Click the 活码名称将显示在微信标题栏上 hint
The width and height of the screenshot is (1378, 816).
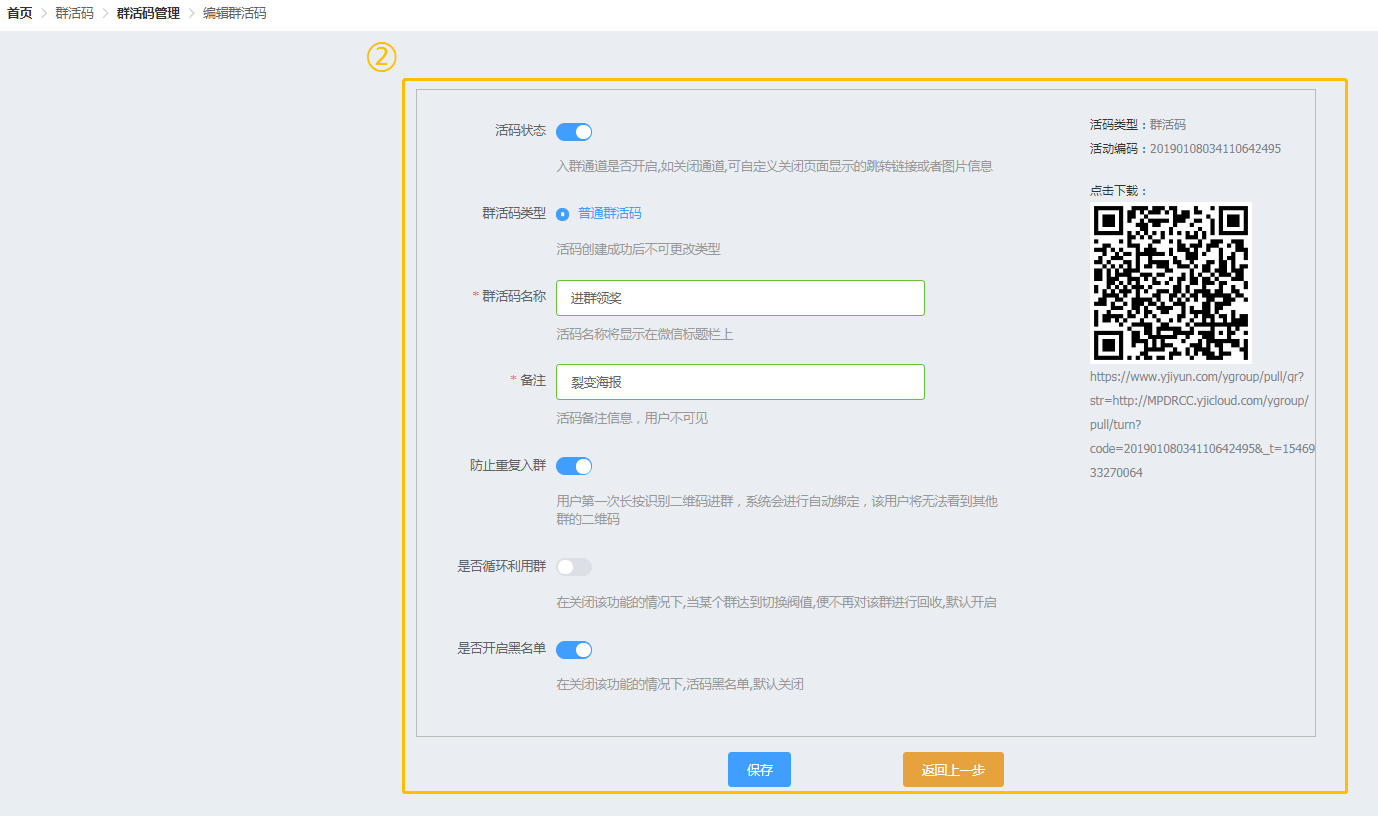(x=645, y=334)
